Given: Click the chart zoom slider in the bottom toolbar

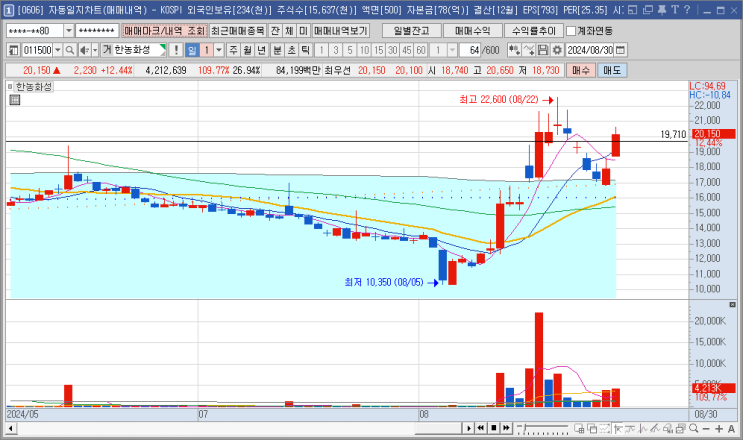Looking at the screenshot, I should (x=543, y=429).
